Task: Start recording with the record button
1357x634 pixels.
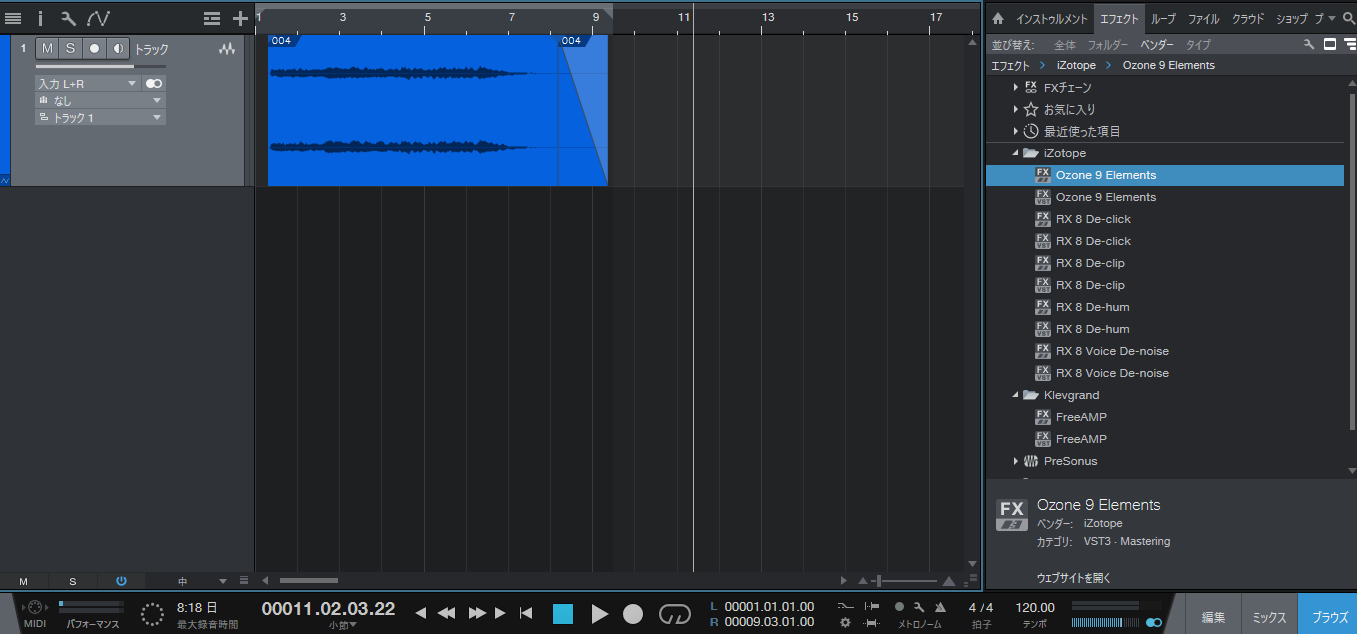Action: (x=633, y=614)
